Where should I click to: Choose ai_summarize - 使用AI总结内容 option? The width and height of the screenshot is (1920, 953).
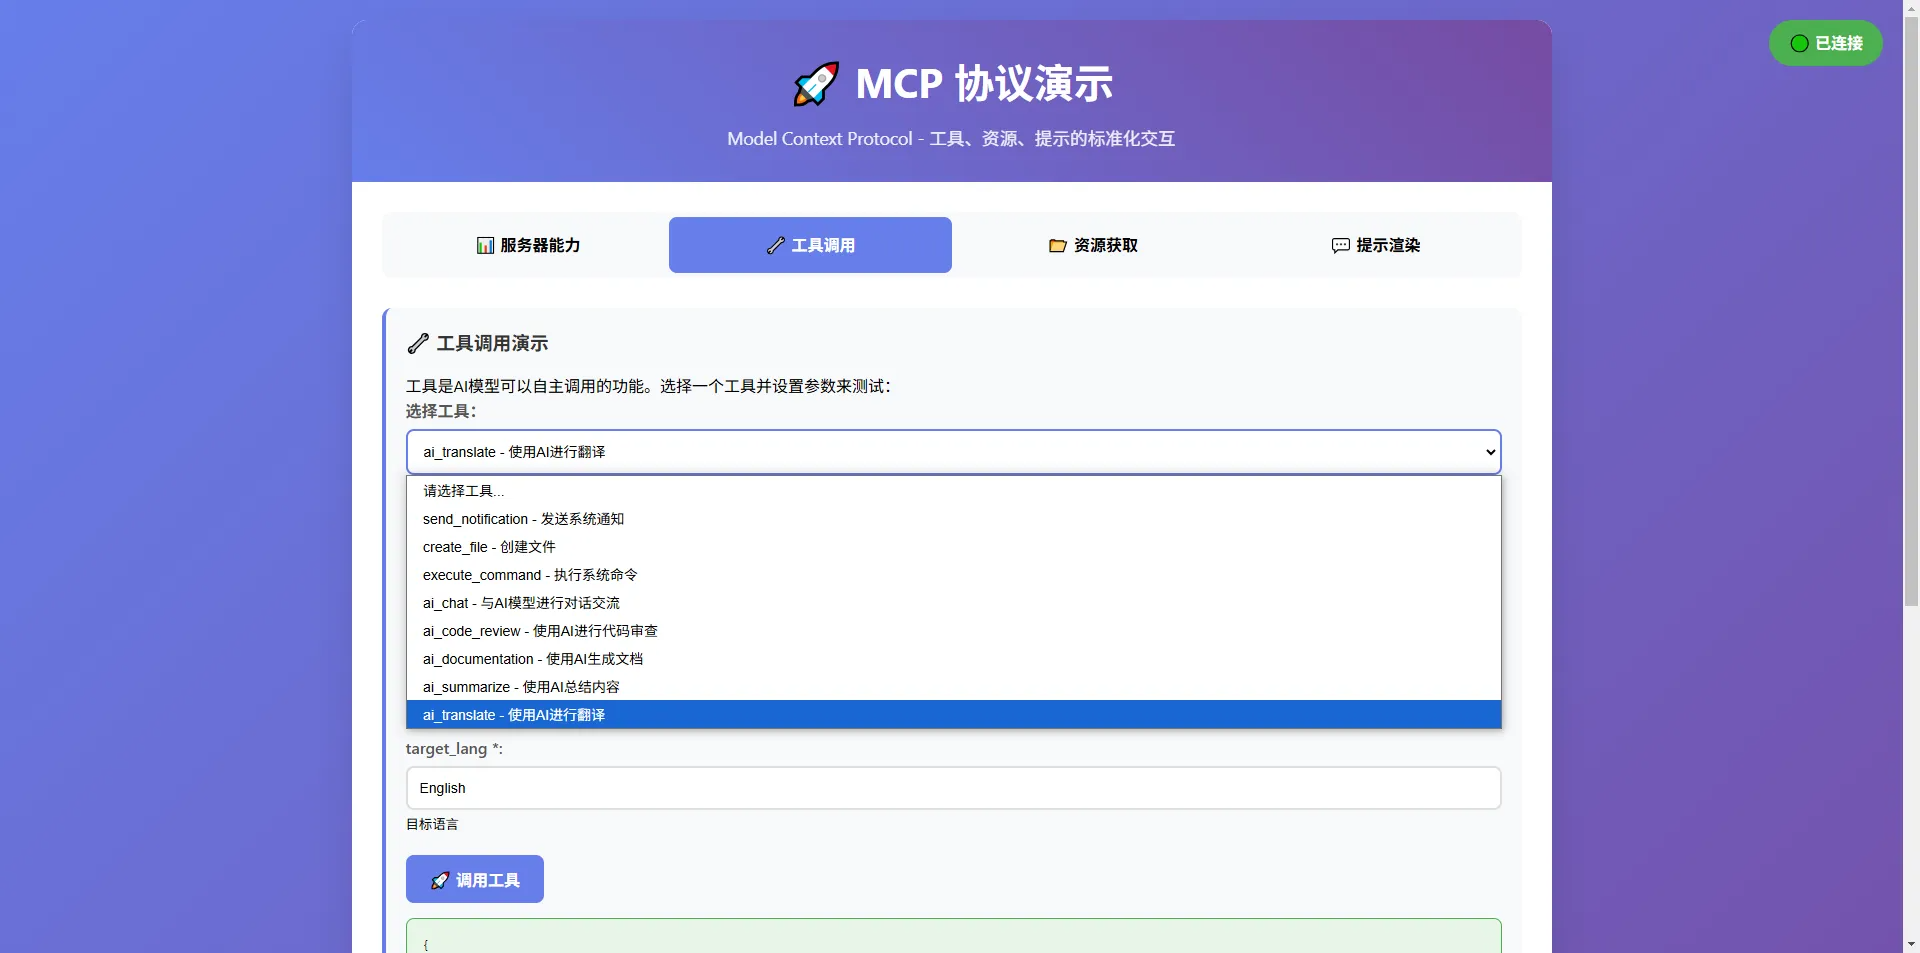(954, 687)
